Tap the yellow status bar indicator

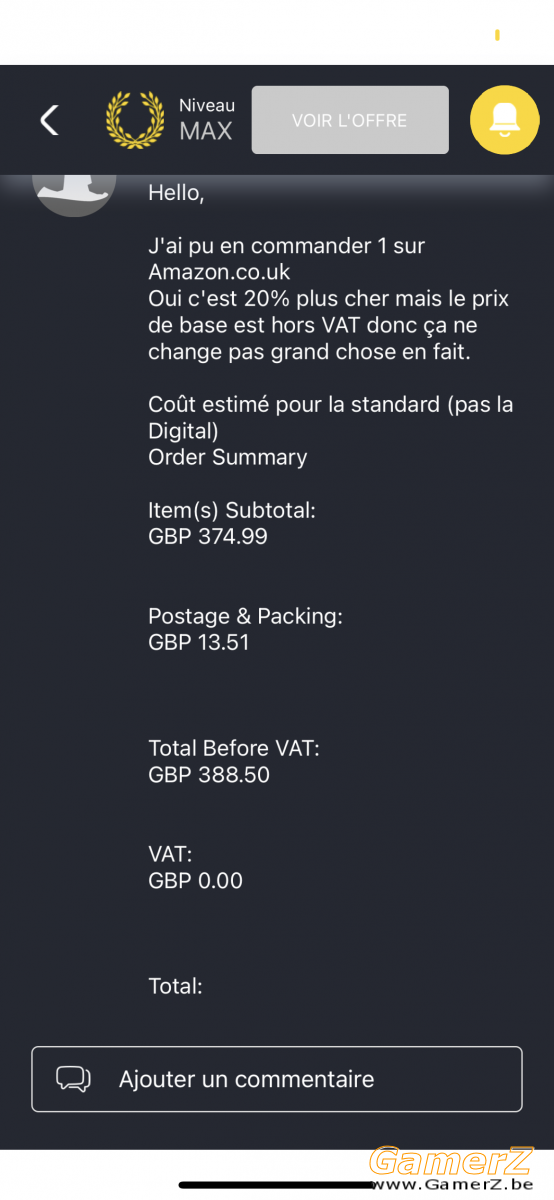[497, 35]
